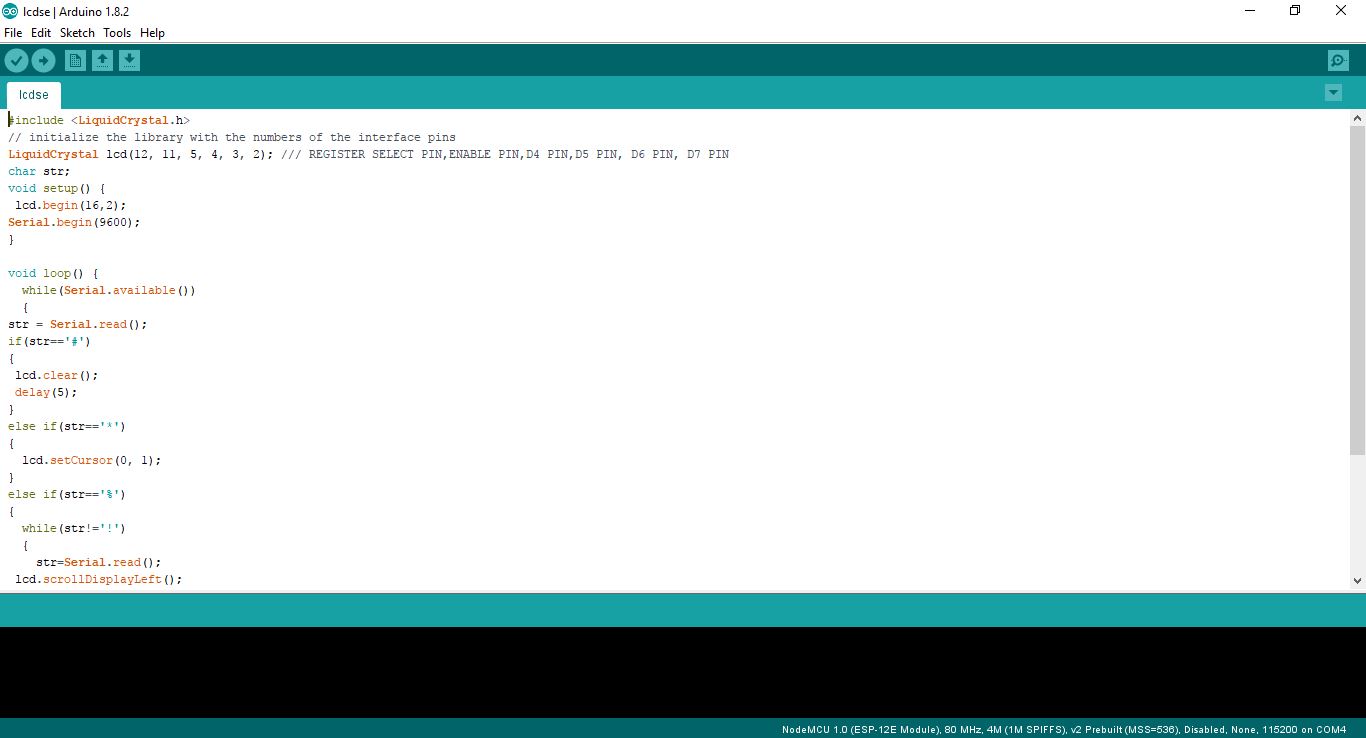
Task: Open the Tools menu
Action: pyautogui.click(x=117, y=33)
